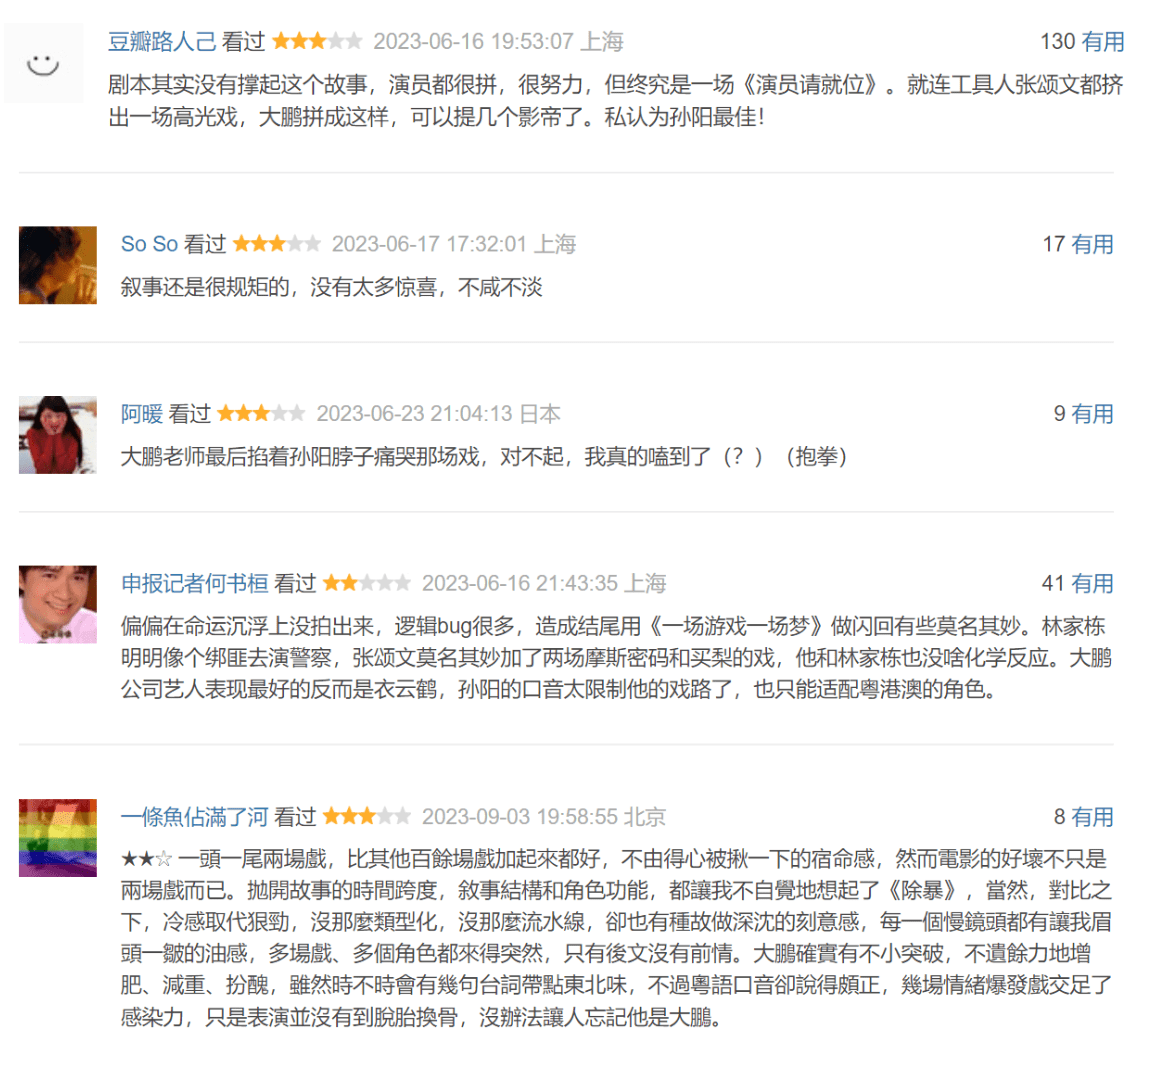The image size is (1166, 1078).
Task: Open 一條魚佔滿了河 profile link
Action: [194, 816]
